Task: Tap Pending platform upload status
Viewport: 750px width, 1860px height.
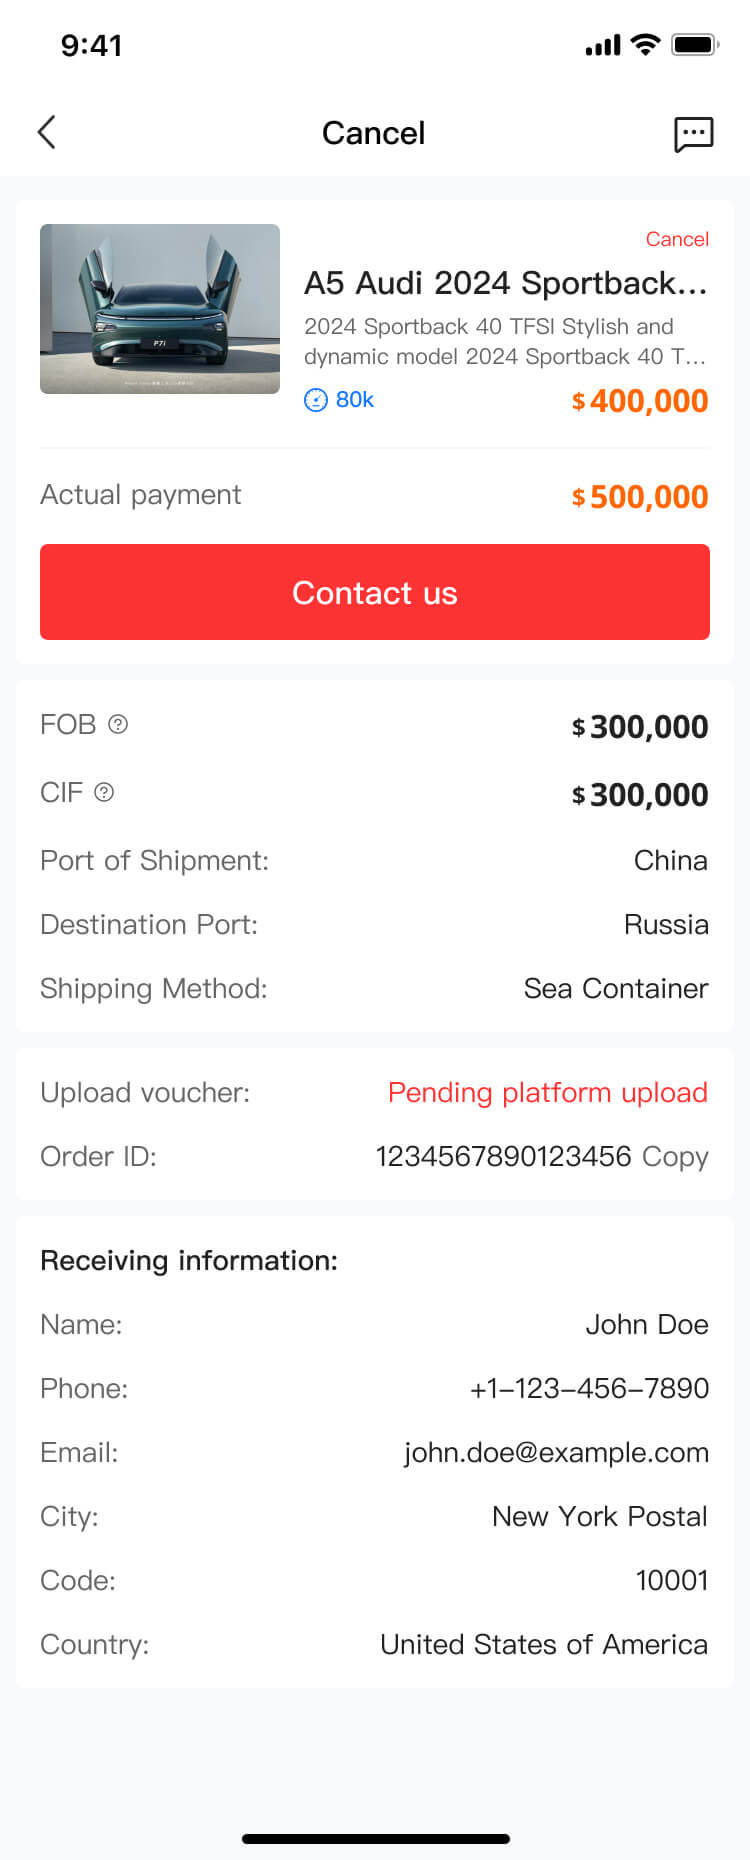Action: (x=547, y=1092)
